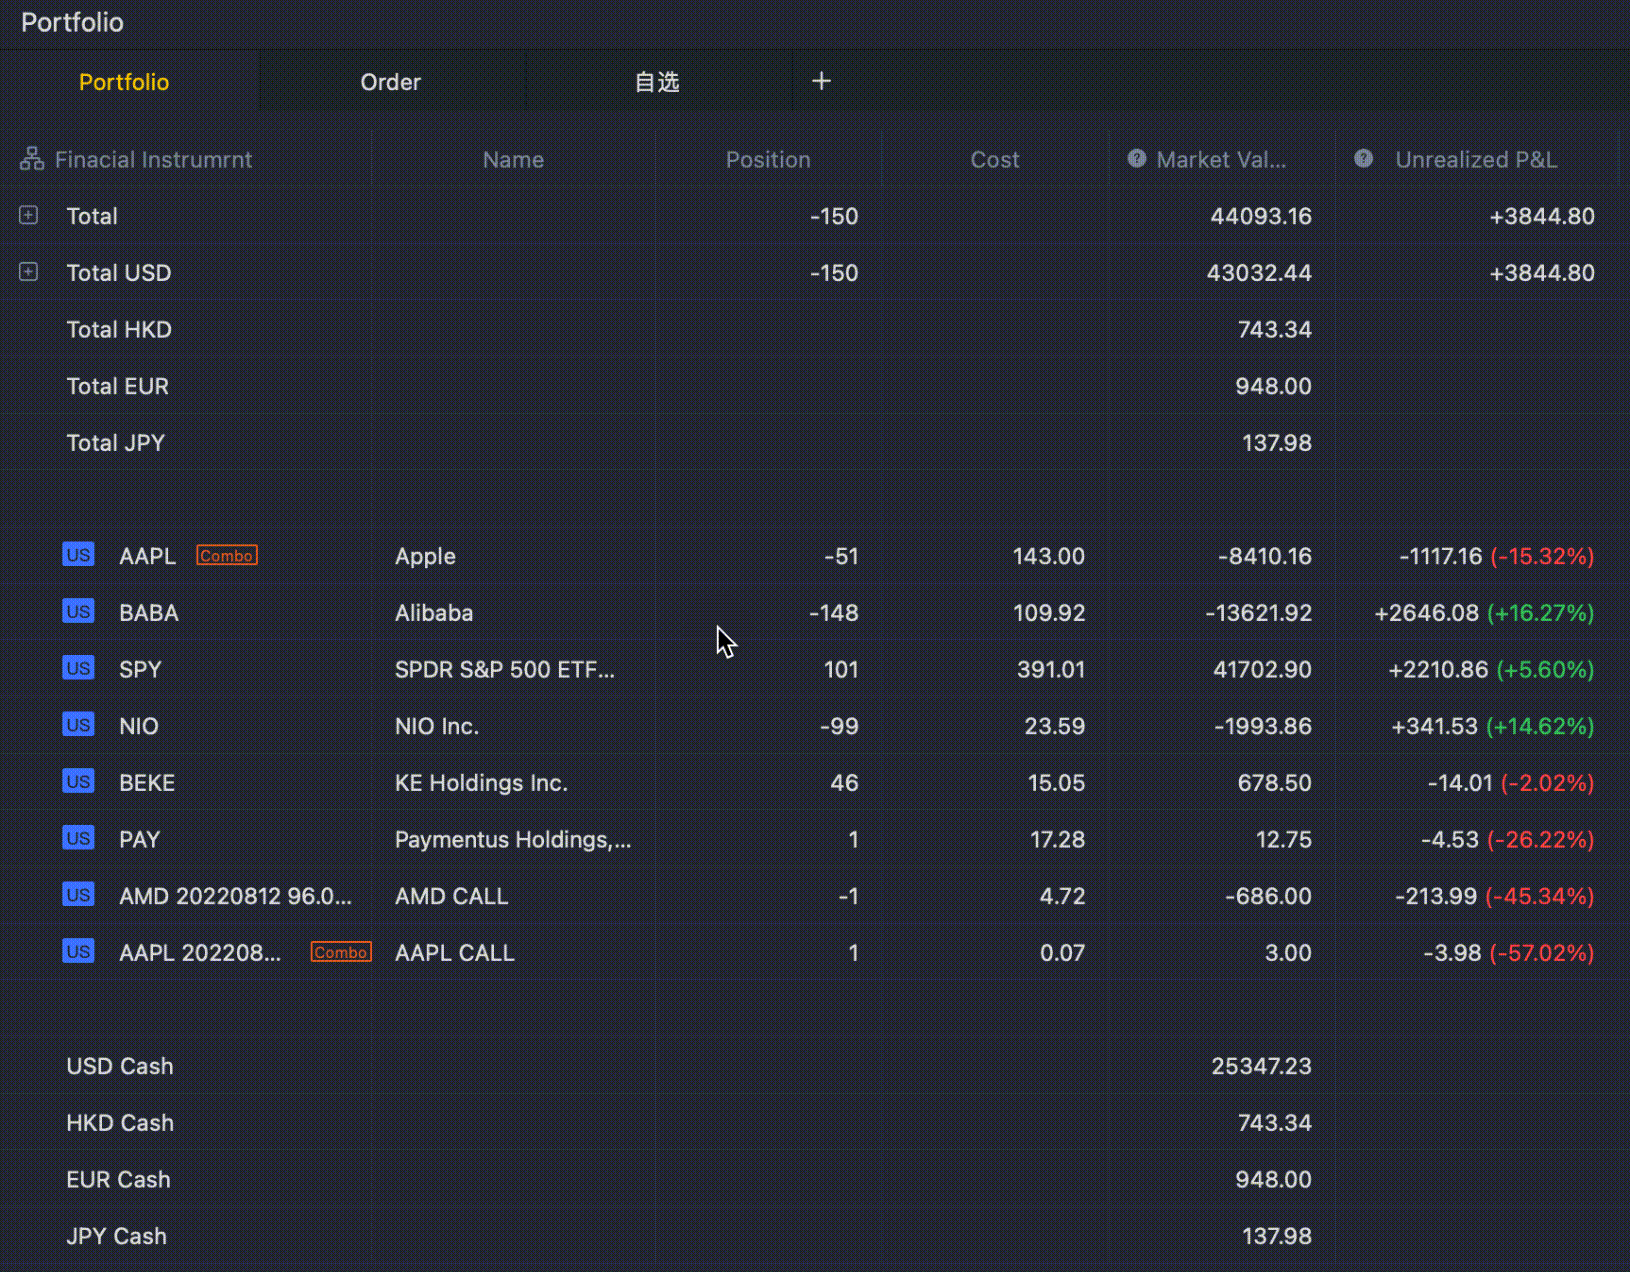
Task: Click the US market badge for SPY
Action: (78, 669)
